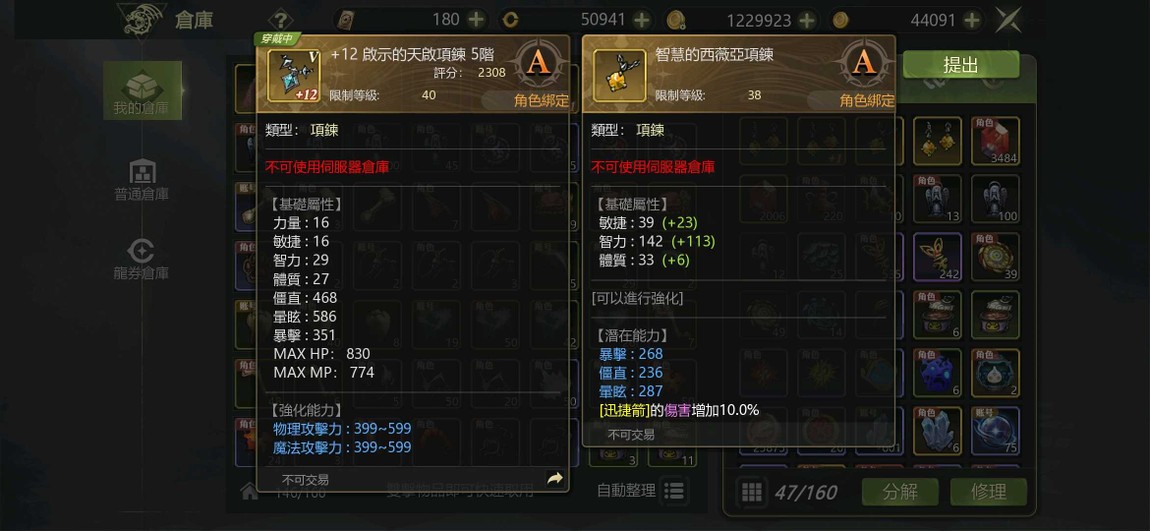Click 自動整理 auto-sort button

pos(641,490)
